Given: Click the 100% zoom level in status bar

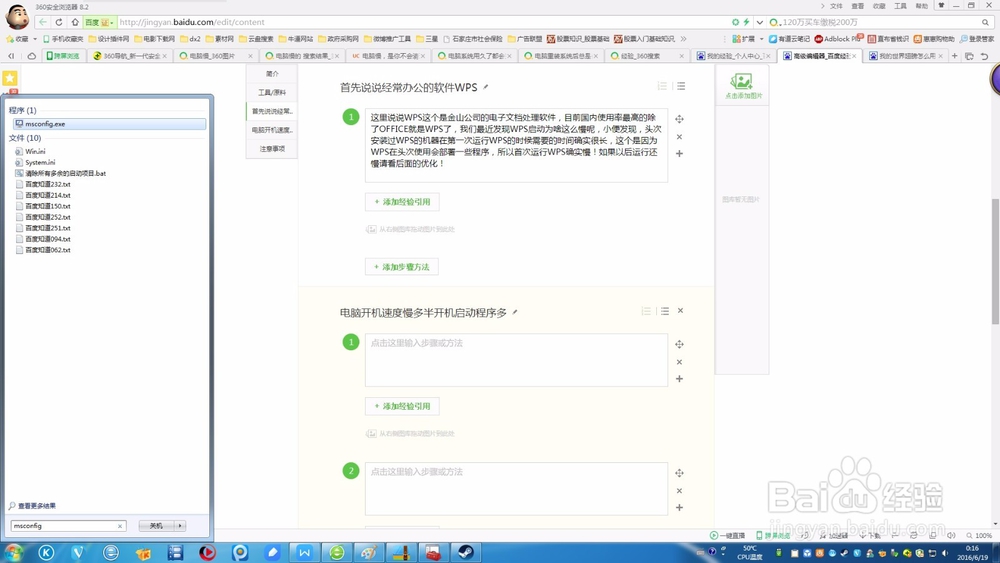Looking at the screenshot, I should pos(980,536).
